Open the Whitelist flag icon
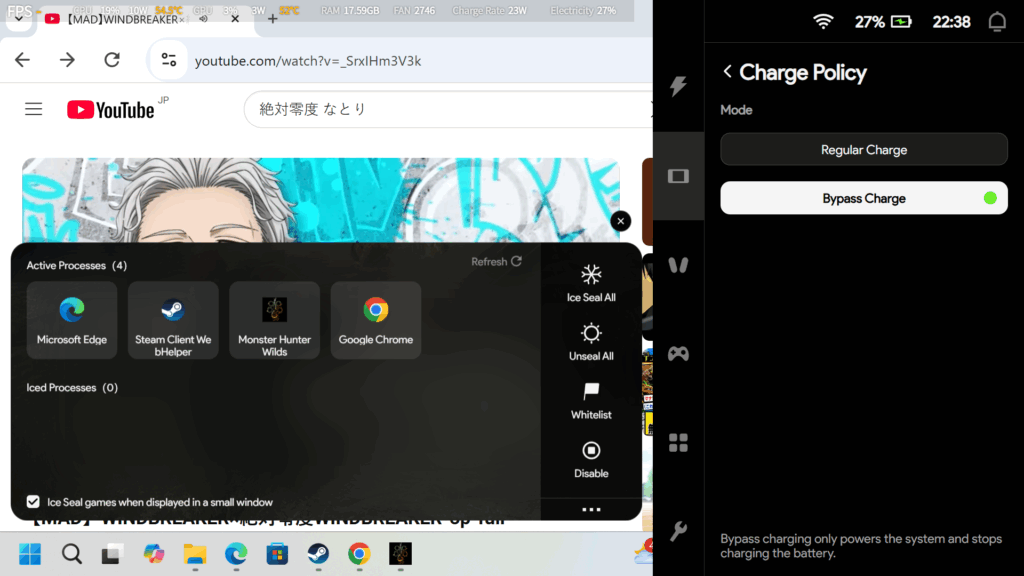The image size is (1024, 576). 591,392
